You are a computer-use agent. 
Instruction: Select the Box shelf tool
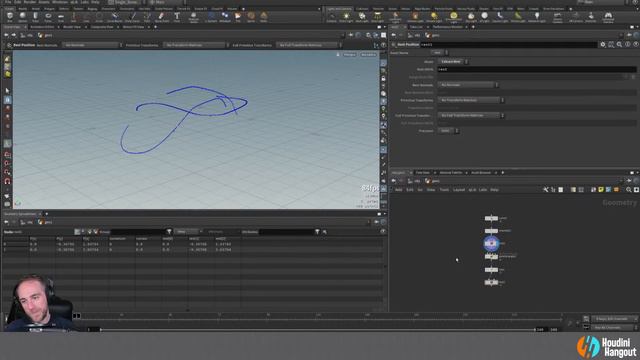pos(9,17)
